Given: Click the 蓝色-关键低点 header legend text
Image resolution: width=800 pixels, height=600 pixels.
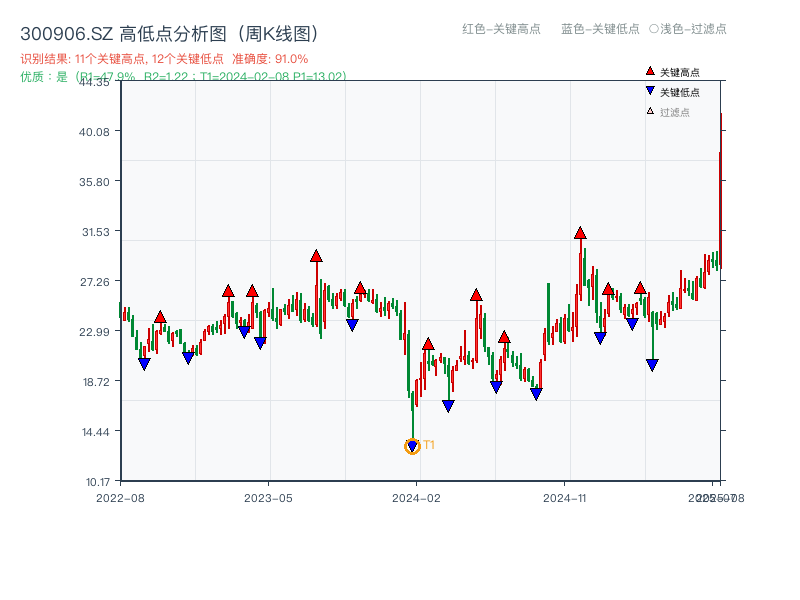Looking at the screenshot, I should pos(600,29).
